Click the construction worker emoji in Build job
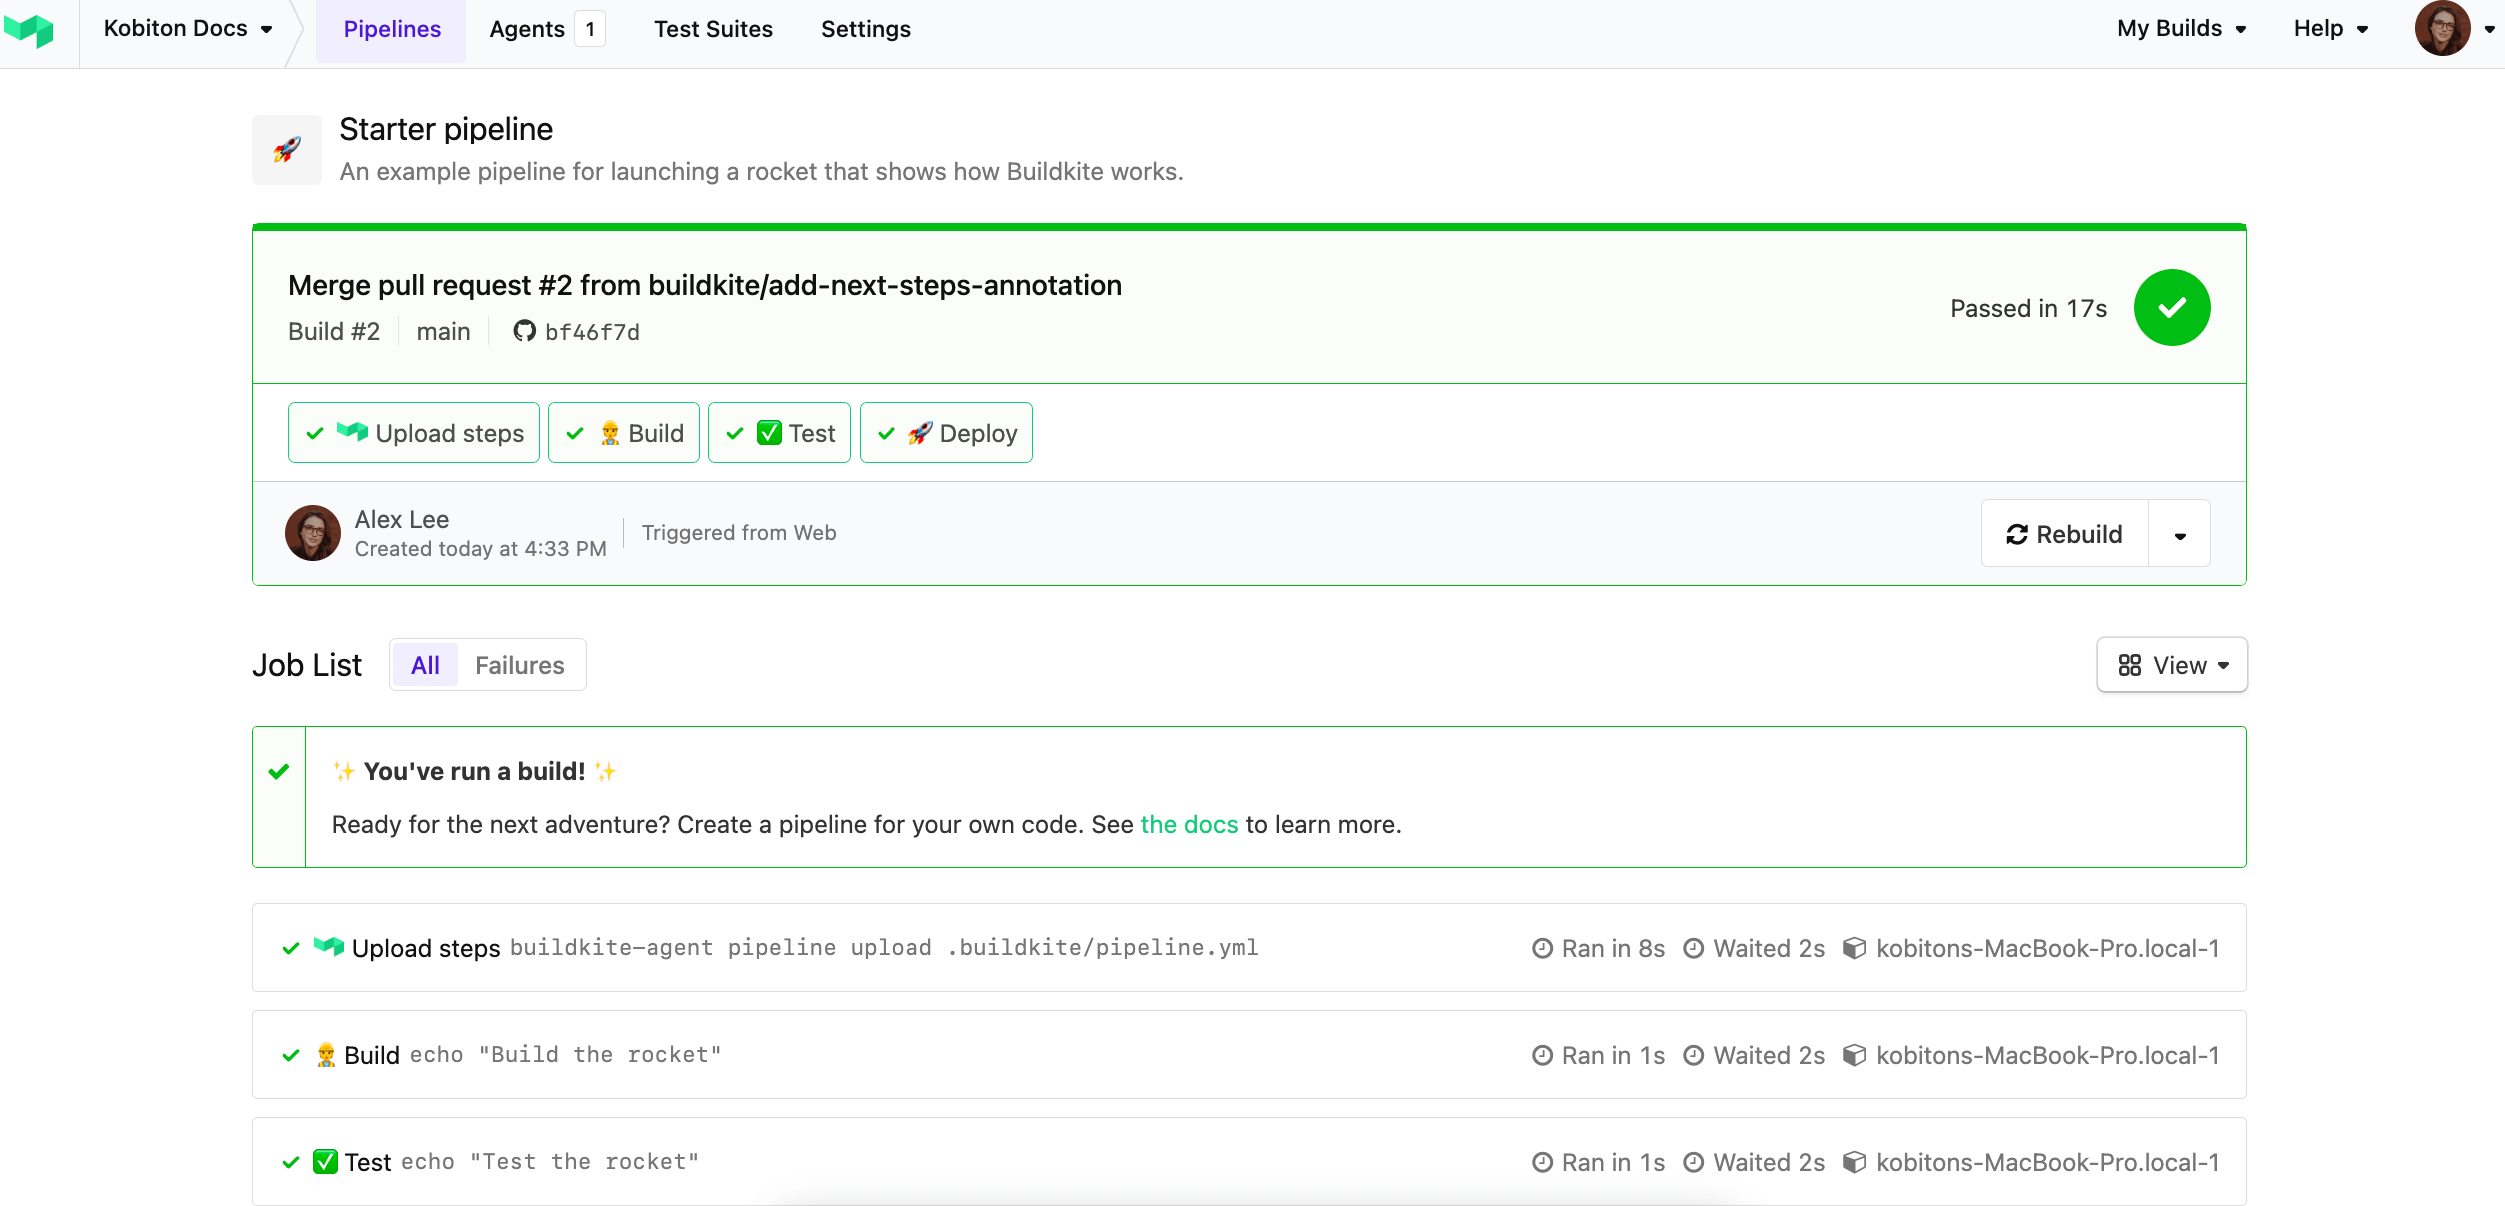The image size is (2505, 1206). [x=326, y=1055]
